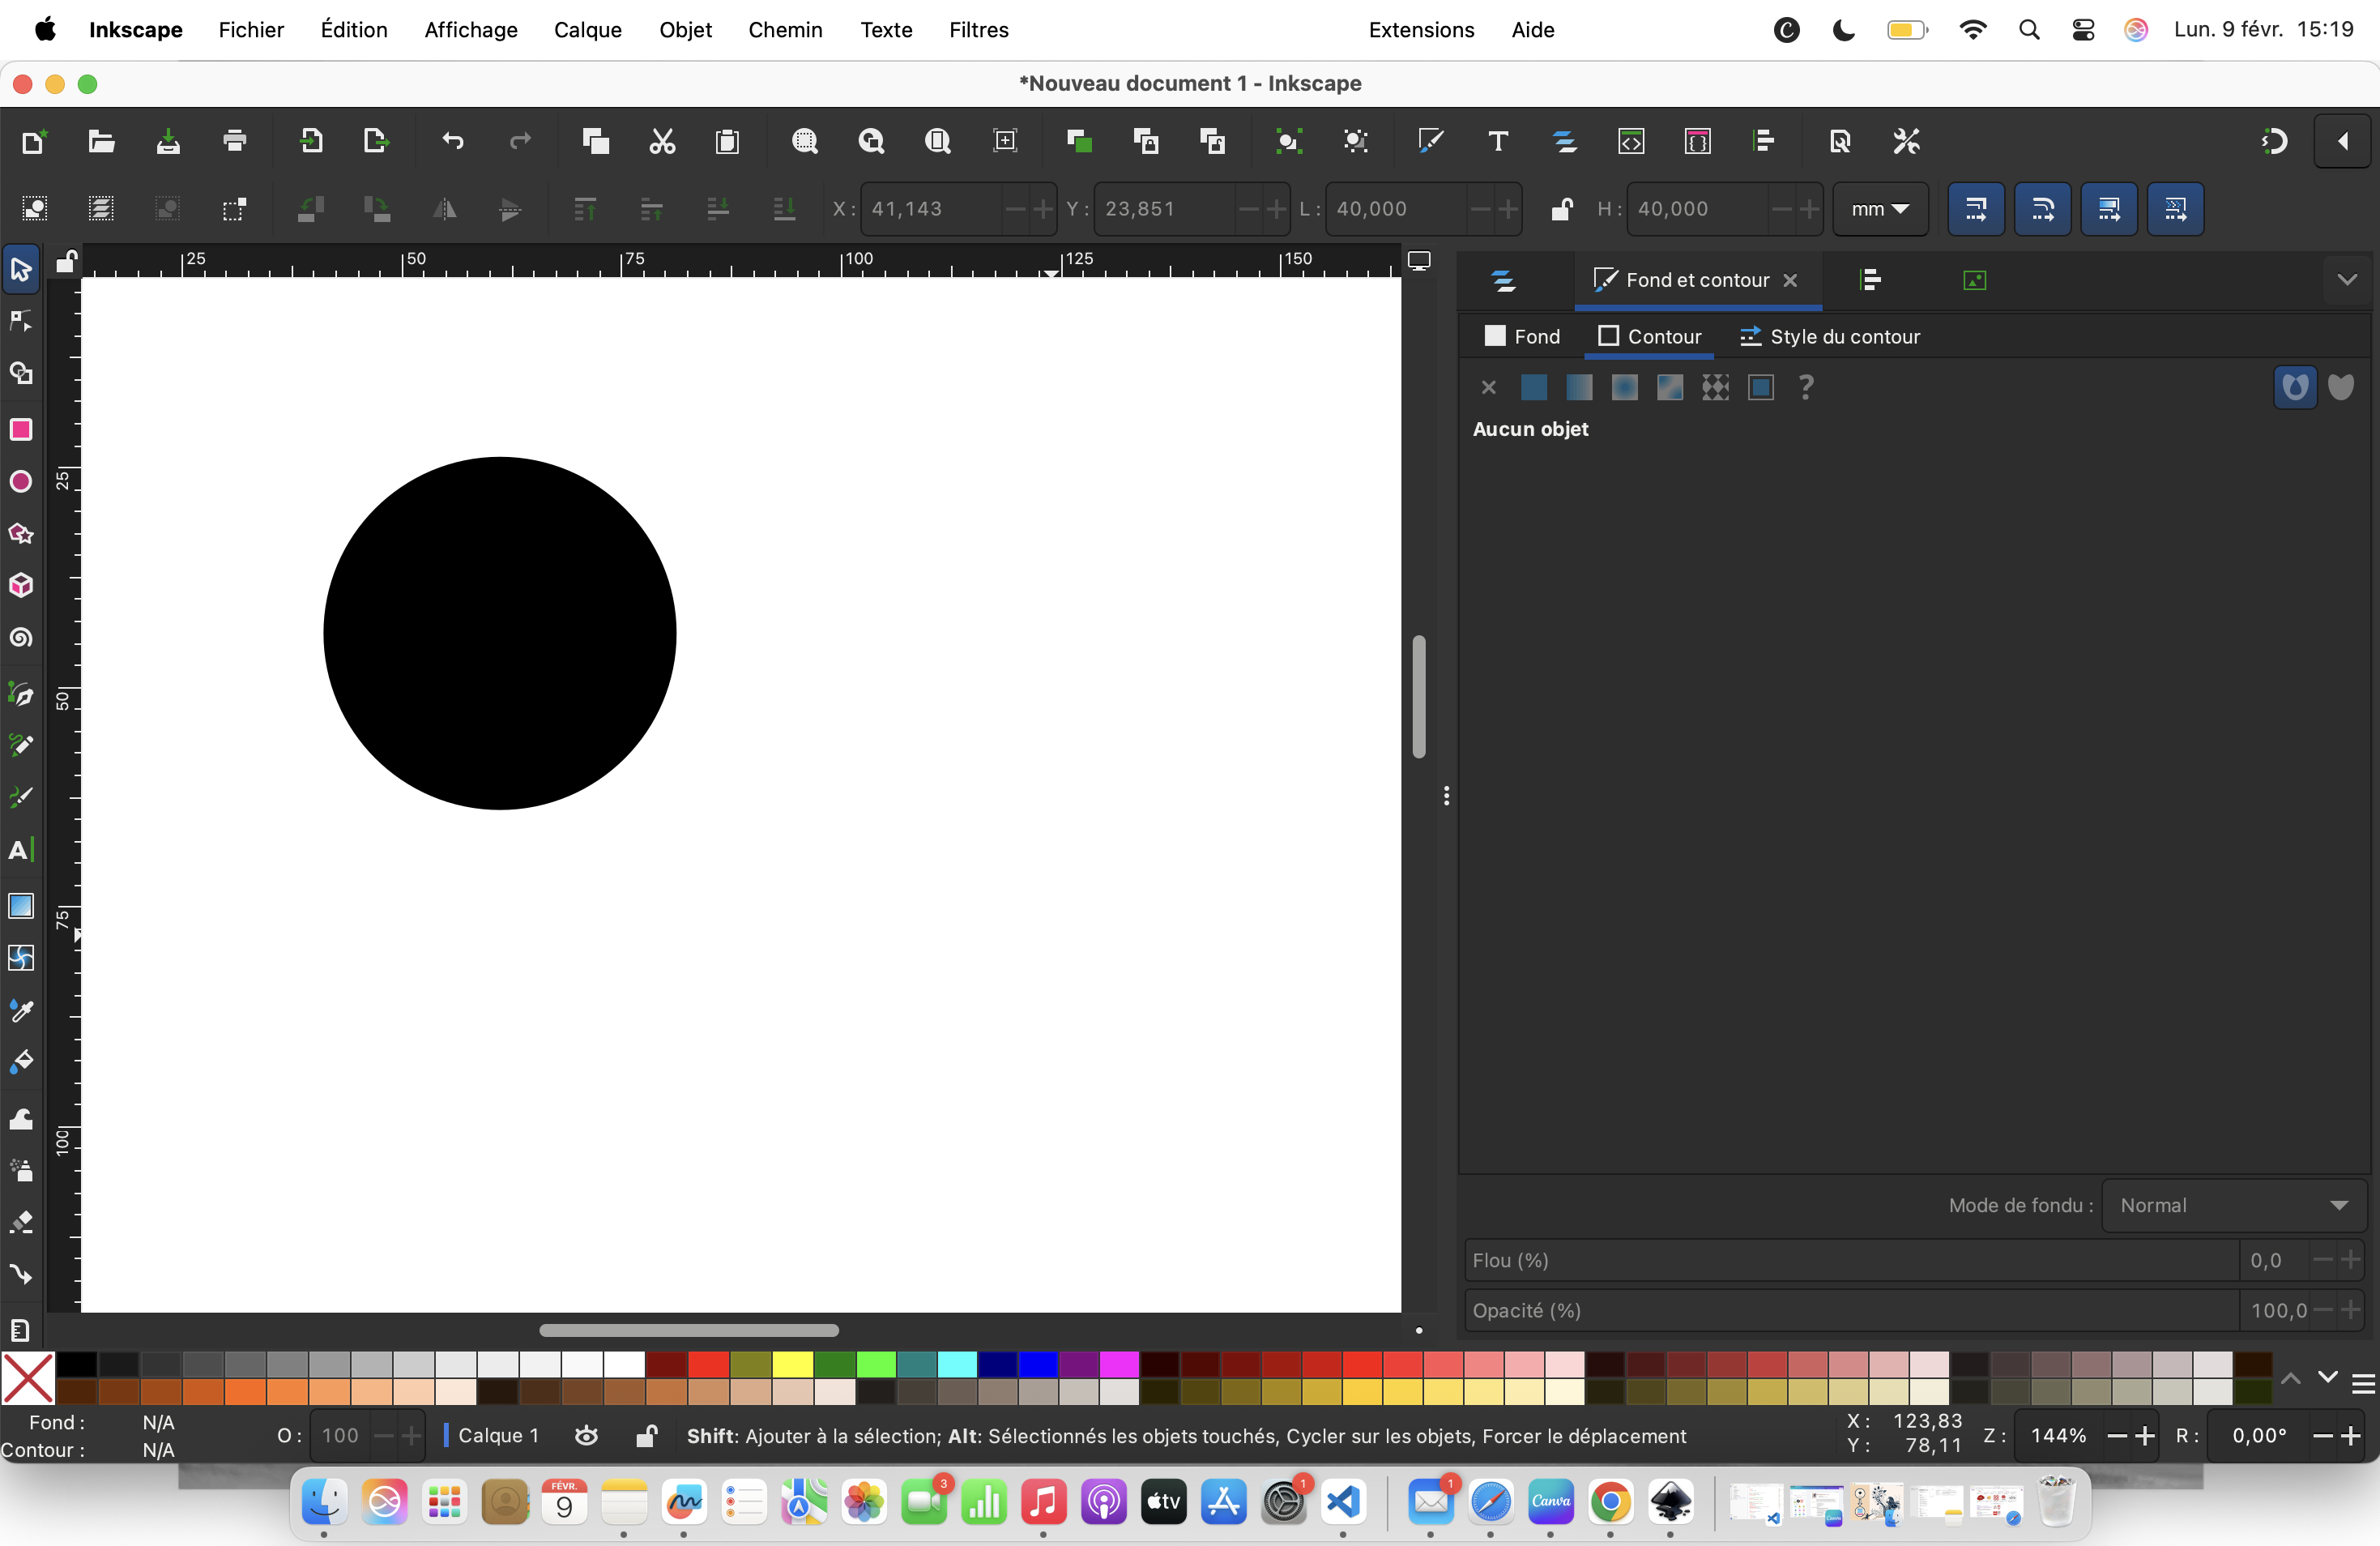Expand the docked dialogs chevron menu
Screen dimensions: 2380x1546
[2347, 280]
